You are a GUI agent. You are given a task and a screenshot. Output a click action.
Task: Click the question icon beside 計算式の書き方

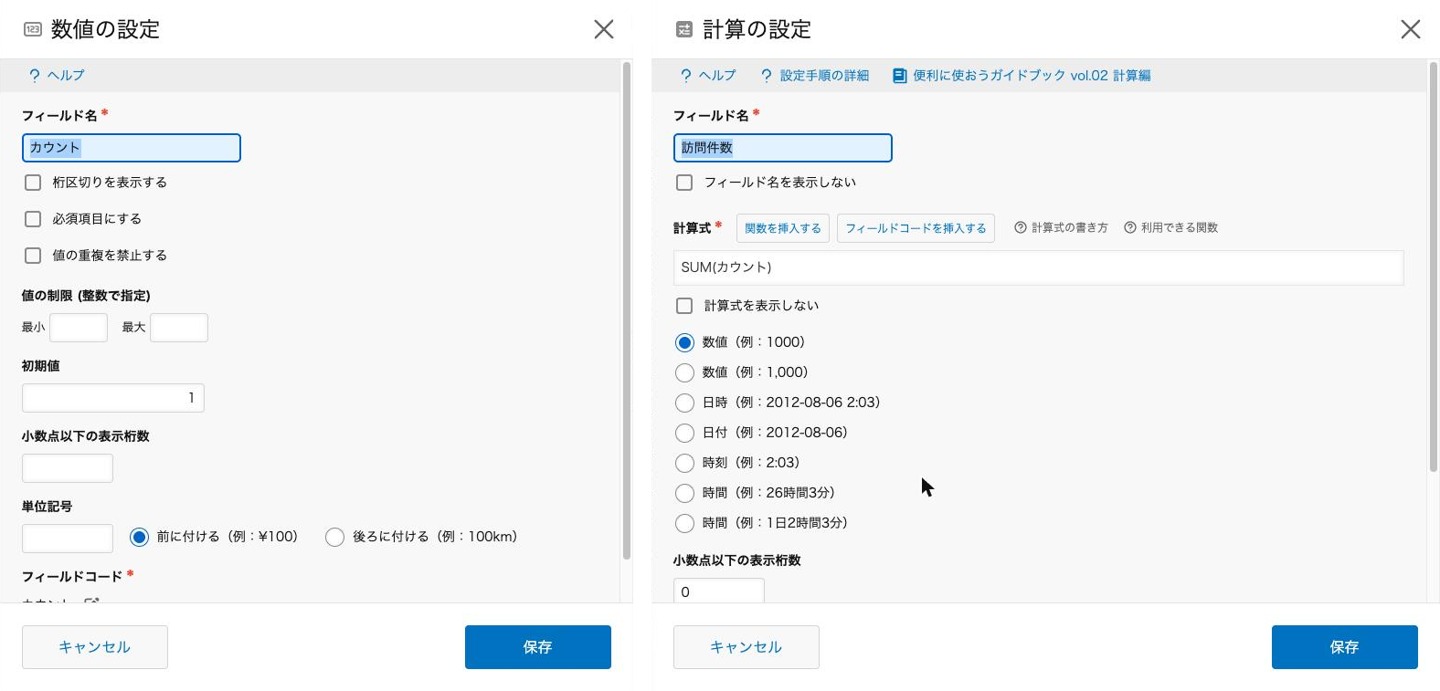(x=1021, y=228)
